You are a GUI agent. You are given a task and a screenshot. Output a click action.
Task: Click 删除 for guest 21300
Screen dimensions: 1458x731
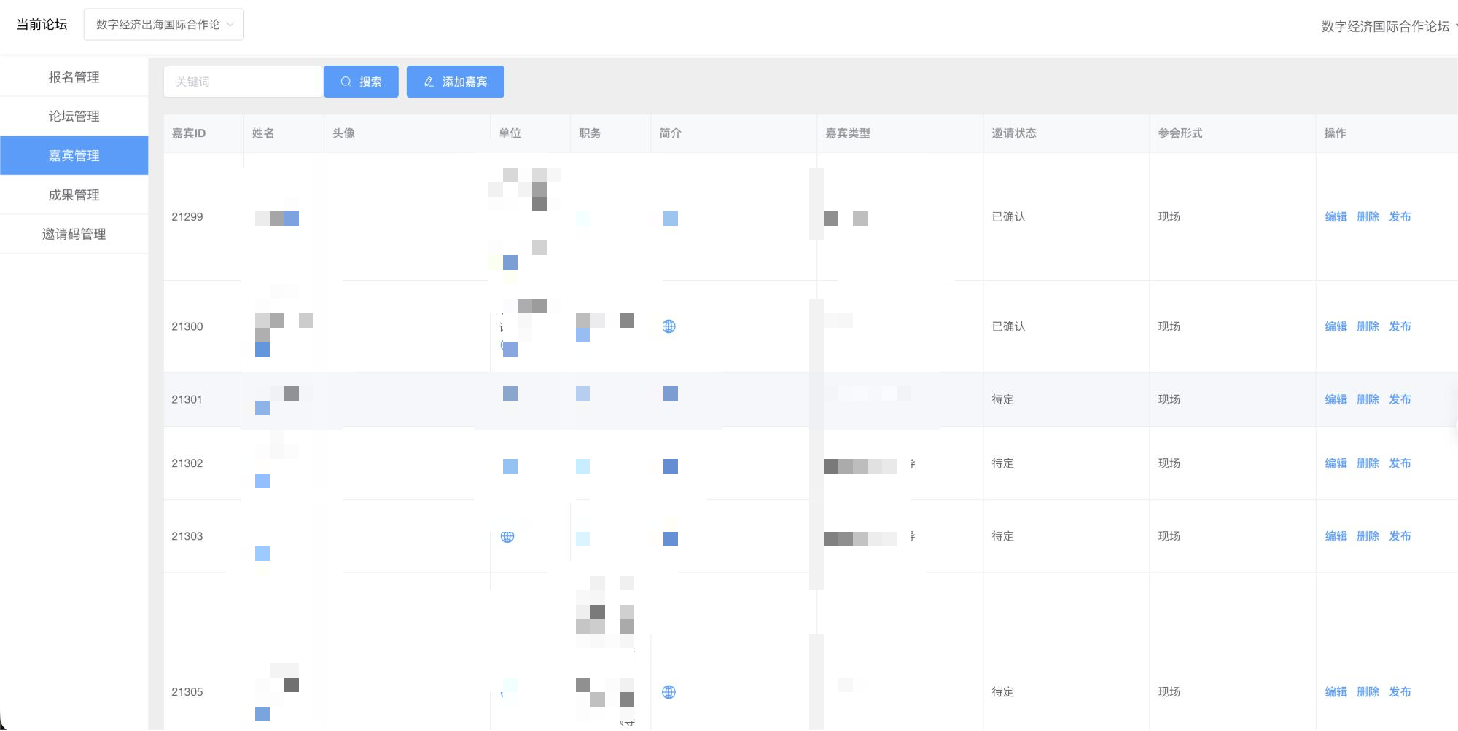(x=1367, y=327)
